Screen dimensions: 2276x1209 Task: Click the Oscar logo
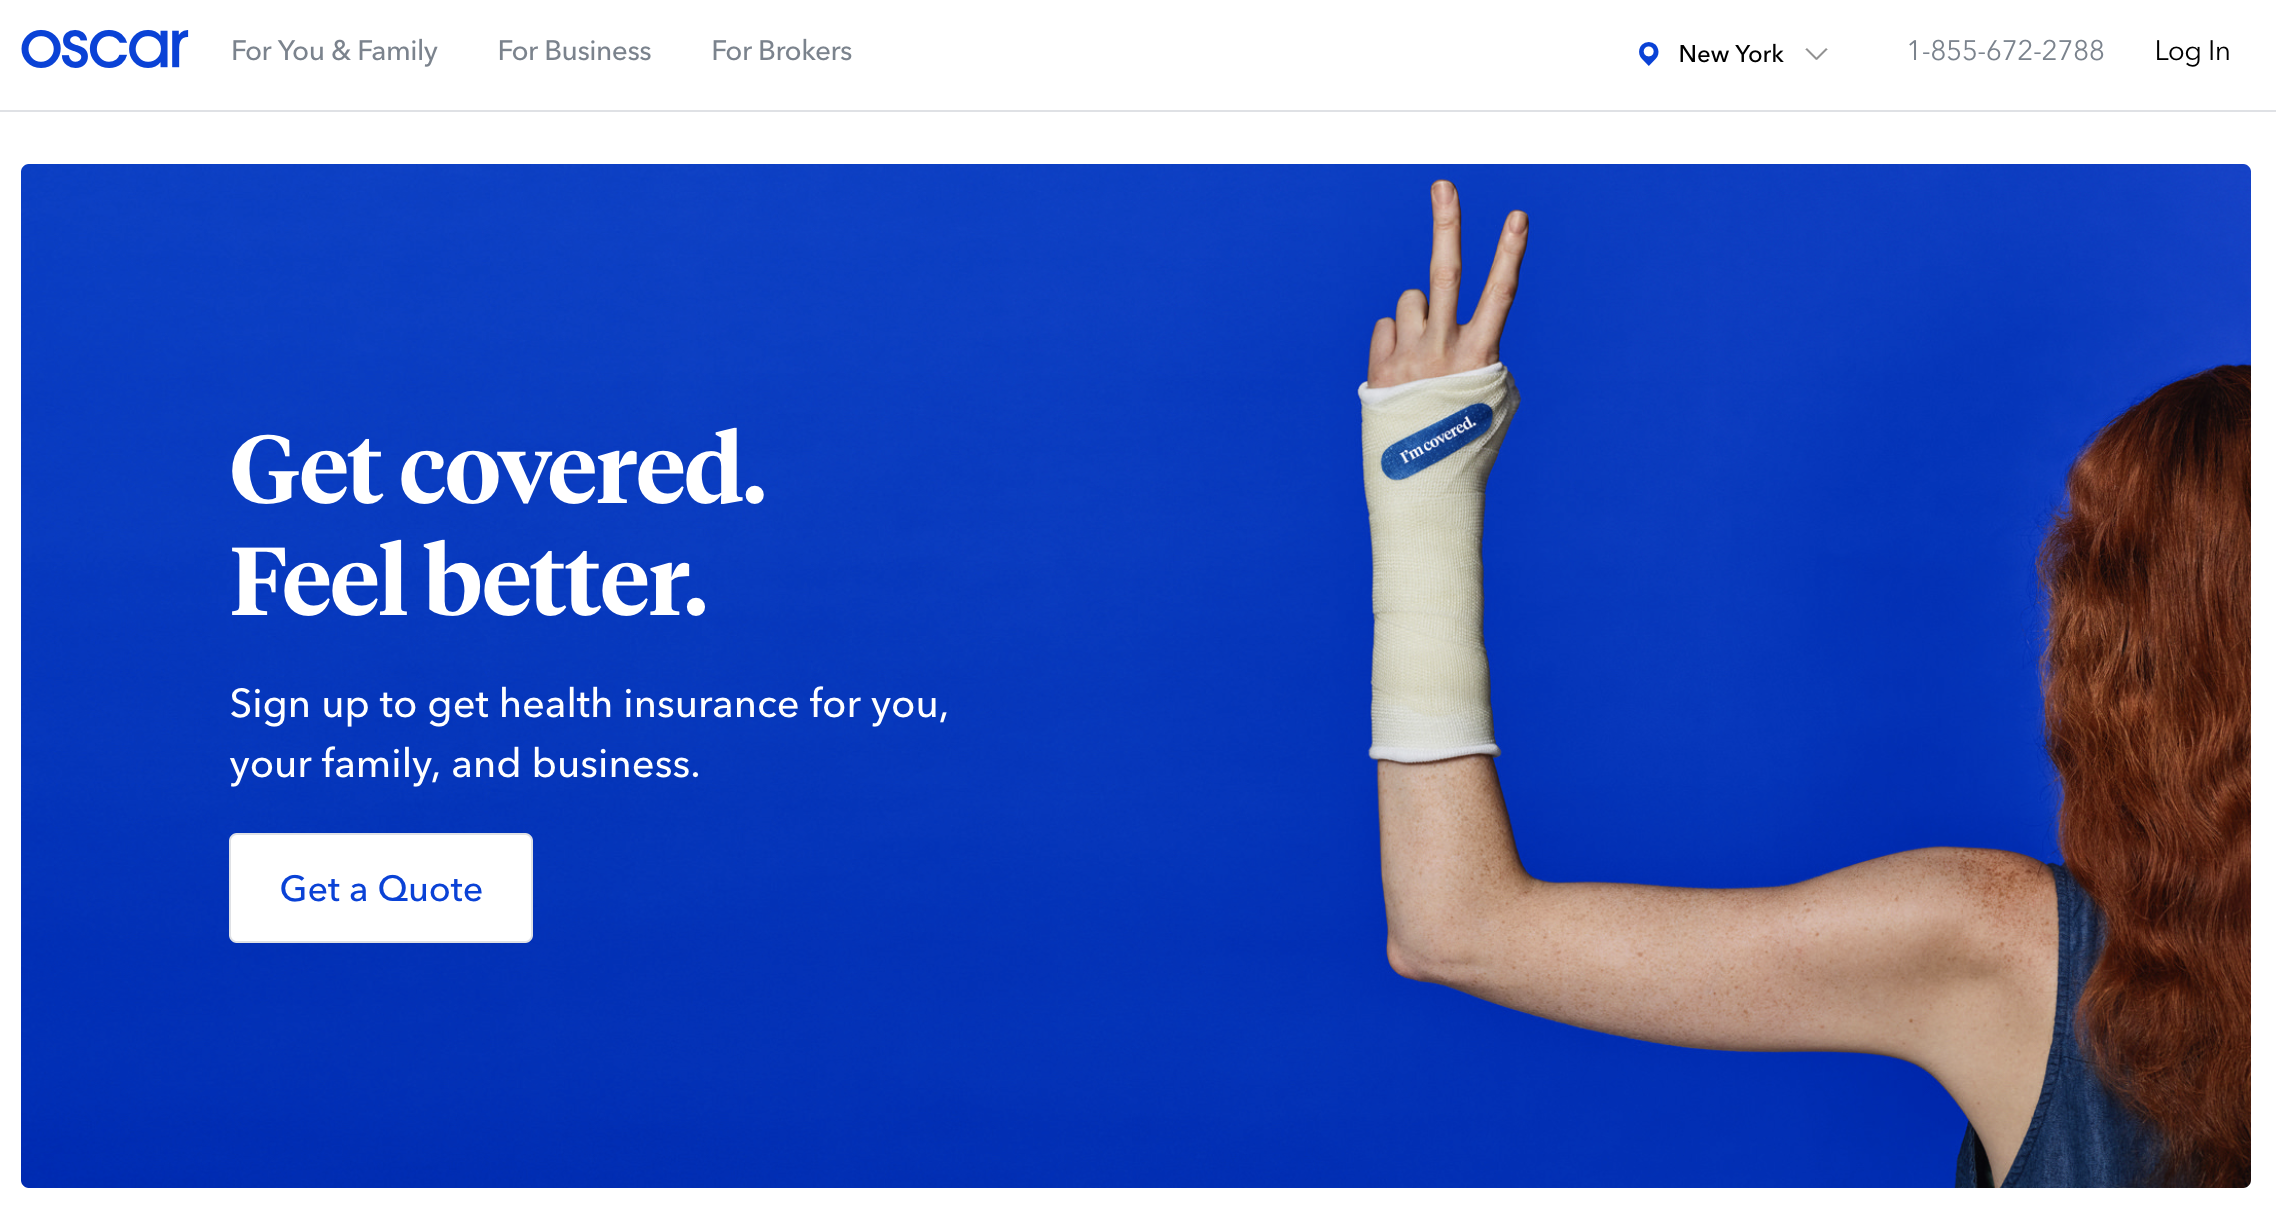[104, 50]
